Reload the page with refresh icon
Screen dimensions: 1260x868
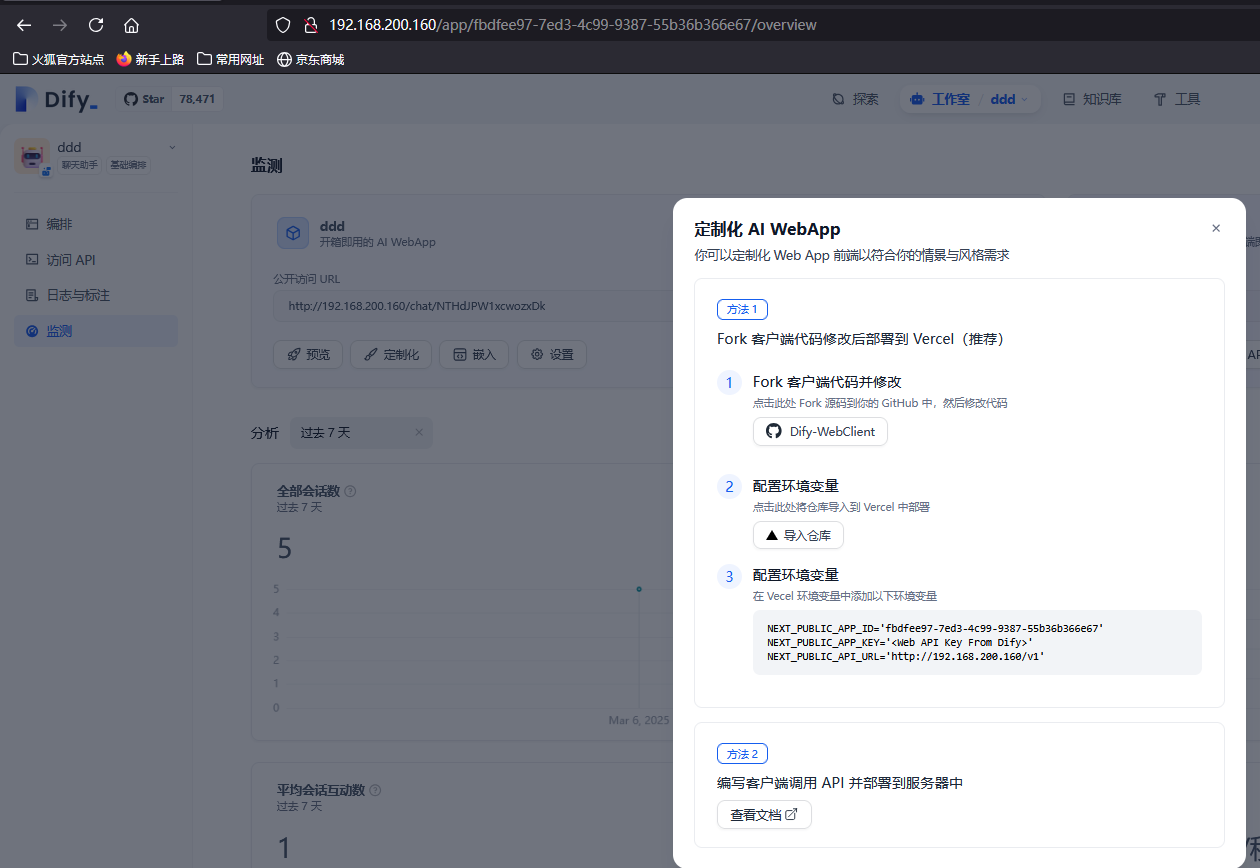(x=96, y=25)
